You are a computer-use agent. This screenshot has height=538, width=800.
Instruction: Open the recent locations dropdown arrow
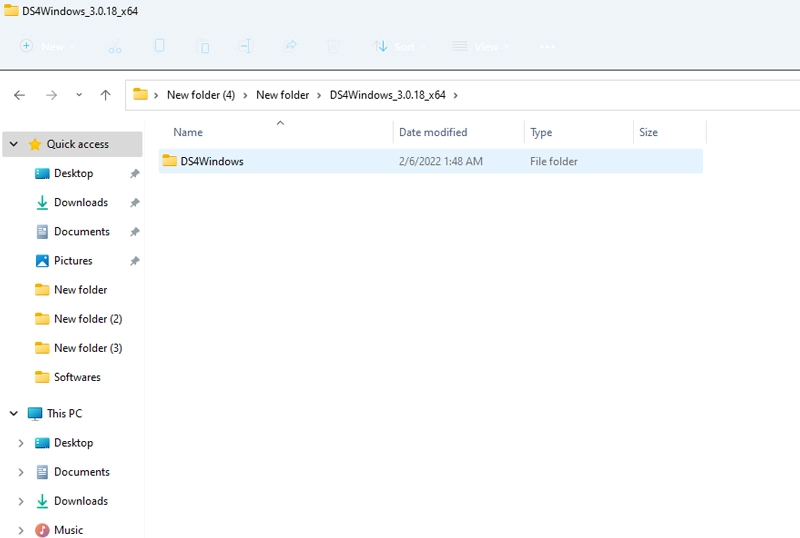[x=79, y=95]
